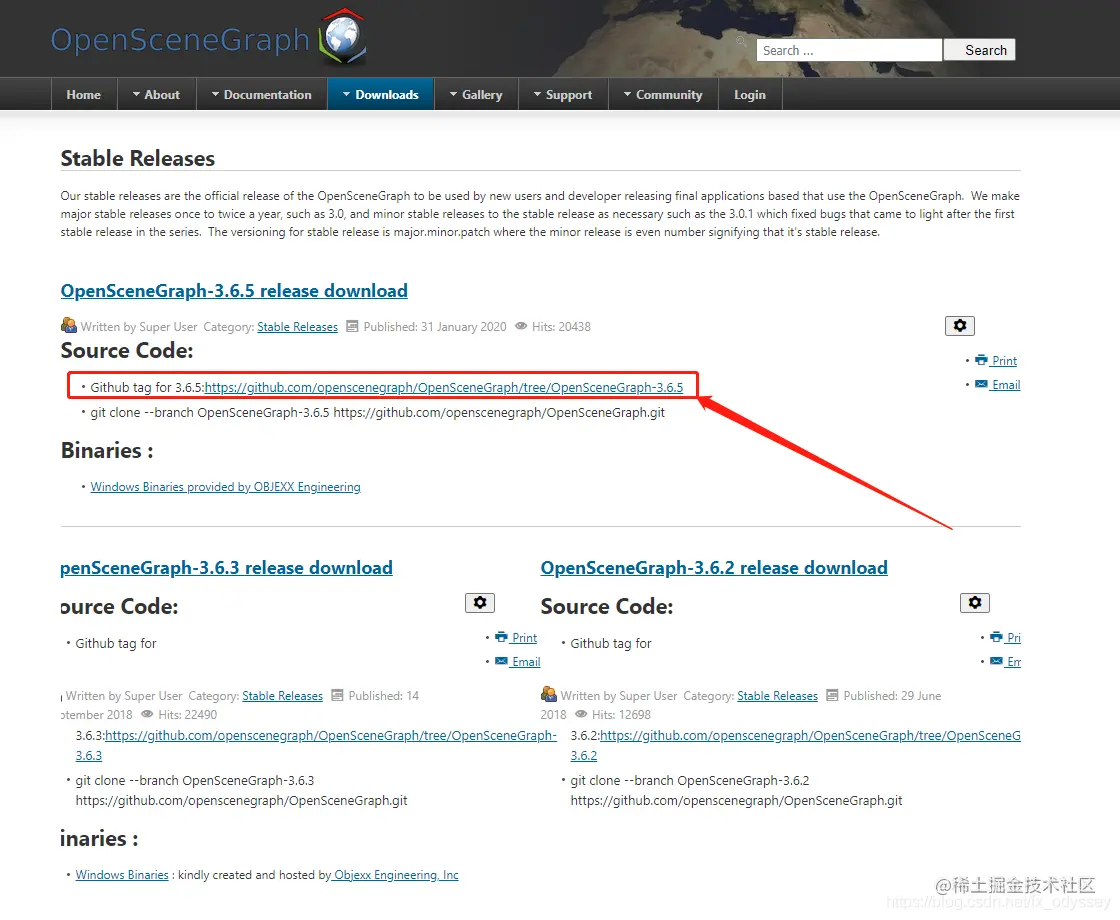Open github tree link for 3.6.3
Image resolution: width=1120 pixels, height=920 pixels.
pyautogui.click(x=331, y=736)
